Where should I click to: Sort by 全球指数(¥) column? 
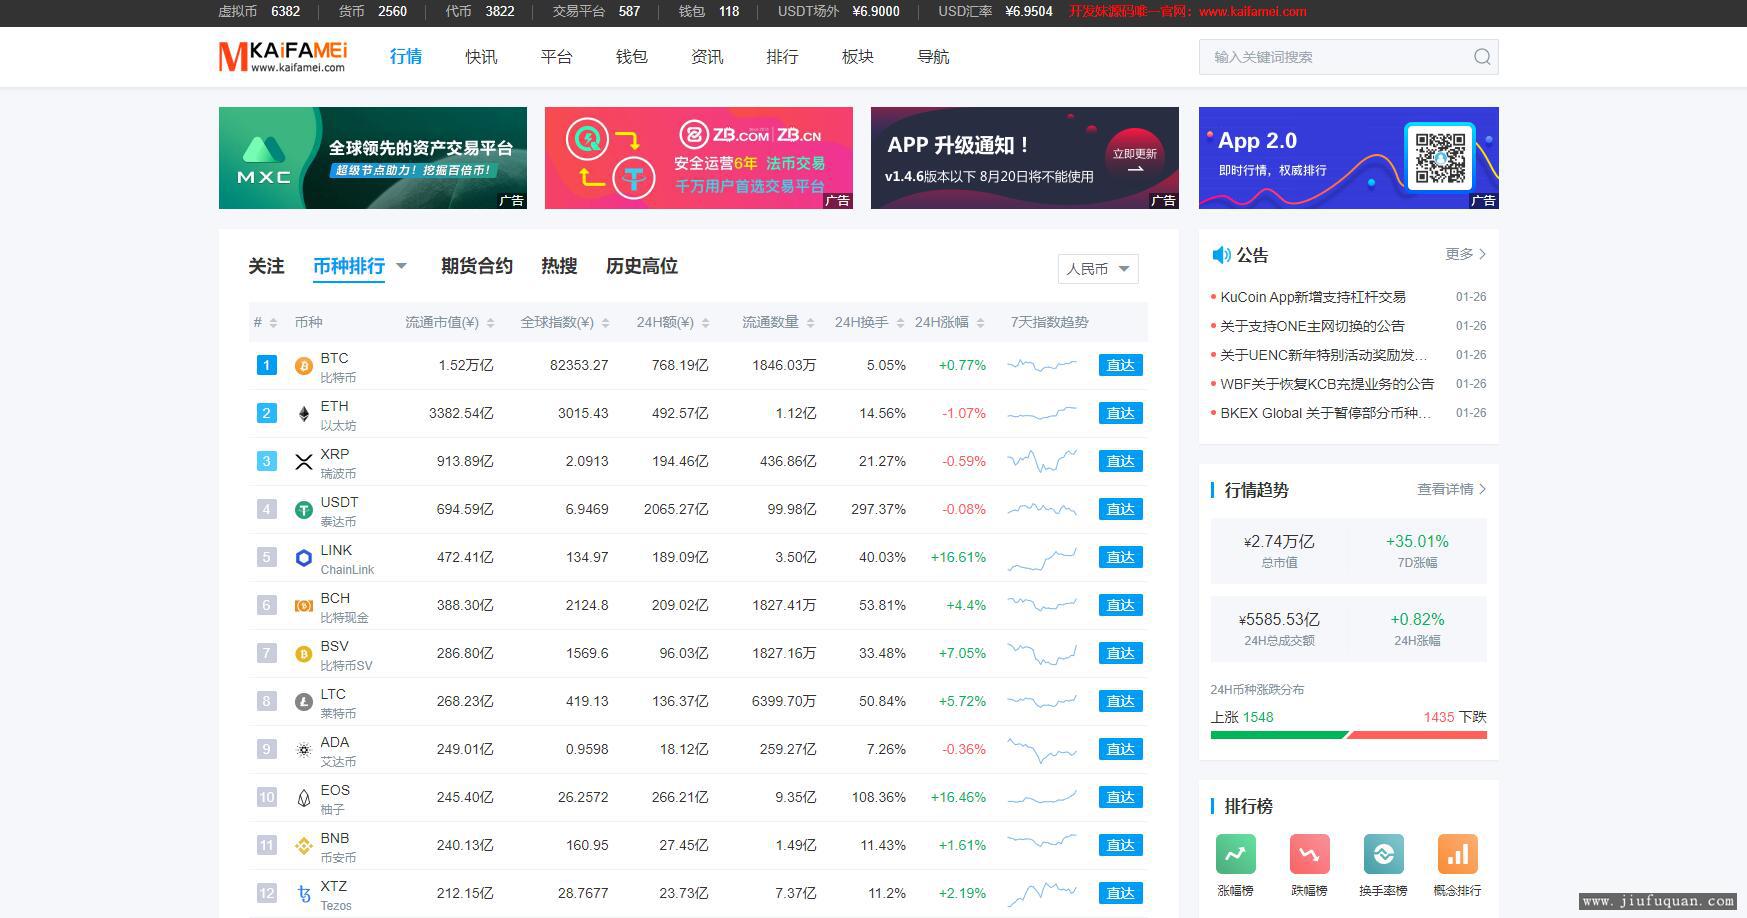(x=565, y=322)
